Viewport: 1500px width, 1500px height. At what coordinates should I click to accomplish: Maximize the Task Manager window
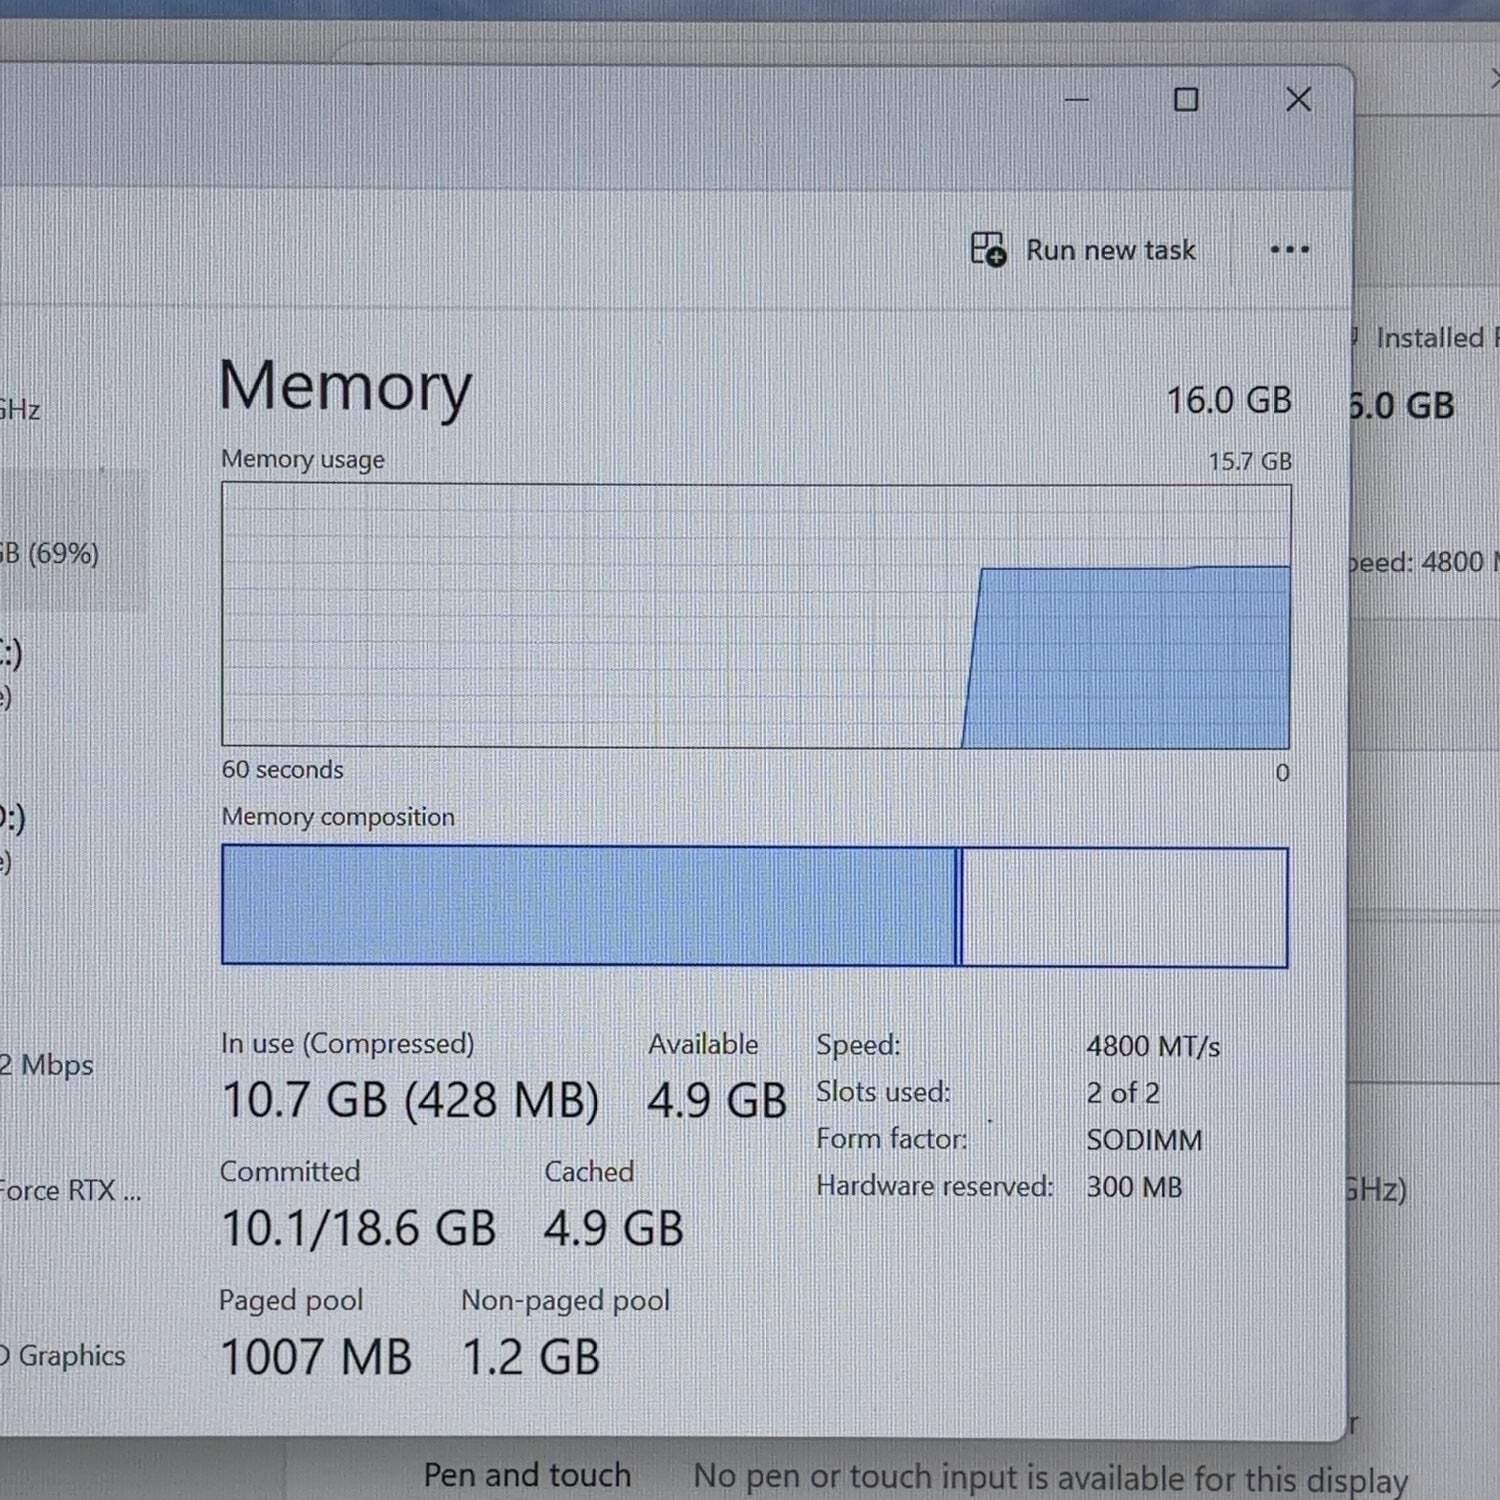(1186, 99)
